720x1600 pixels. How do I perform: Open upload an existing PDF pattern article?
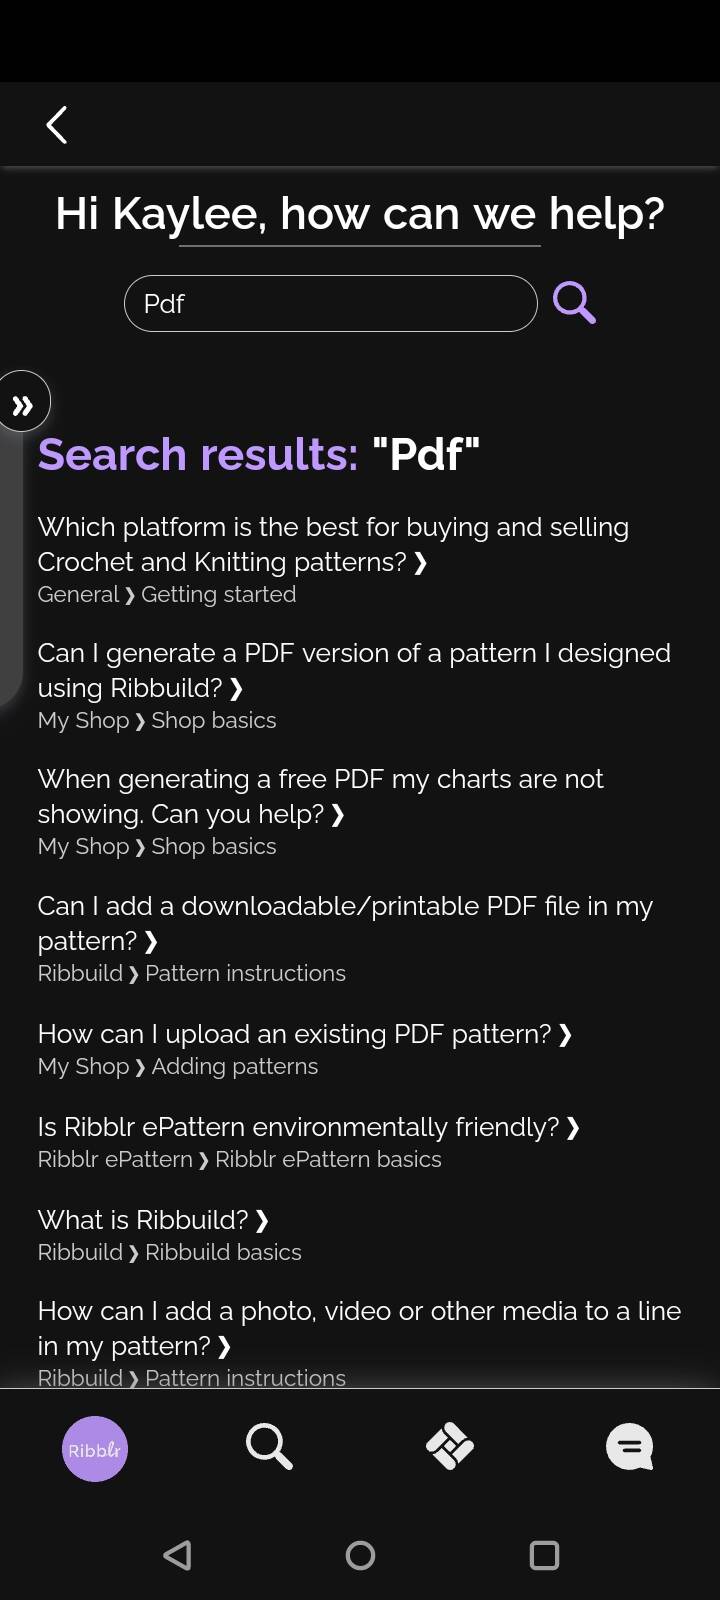click(x=305, y=1034)
